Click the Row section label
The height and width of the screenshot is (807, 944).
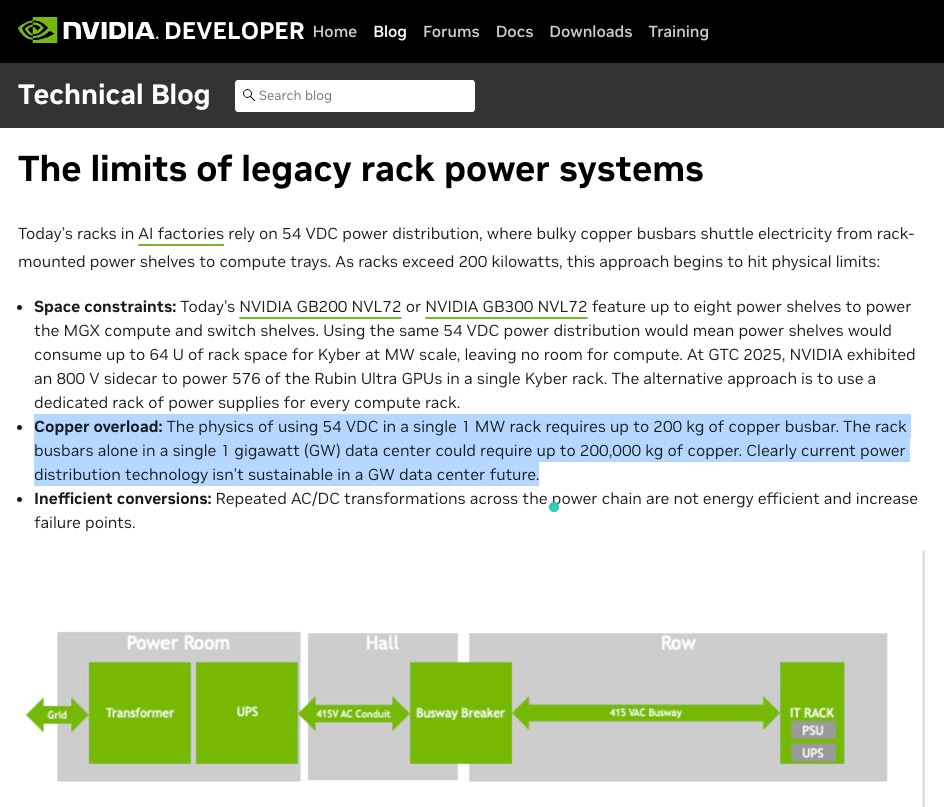[678, 643]
